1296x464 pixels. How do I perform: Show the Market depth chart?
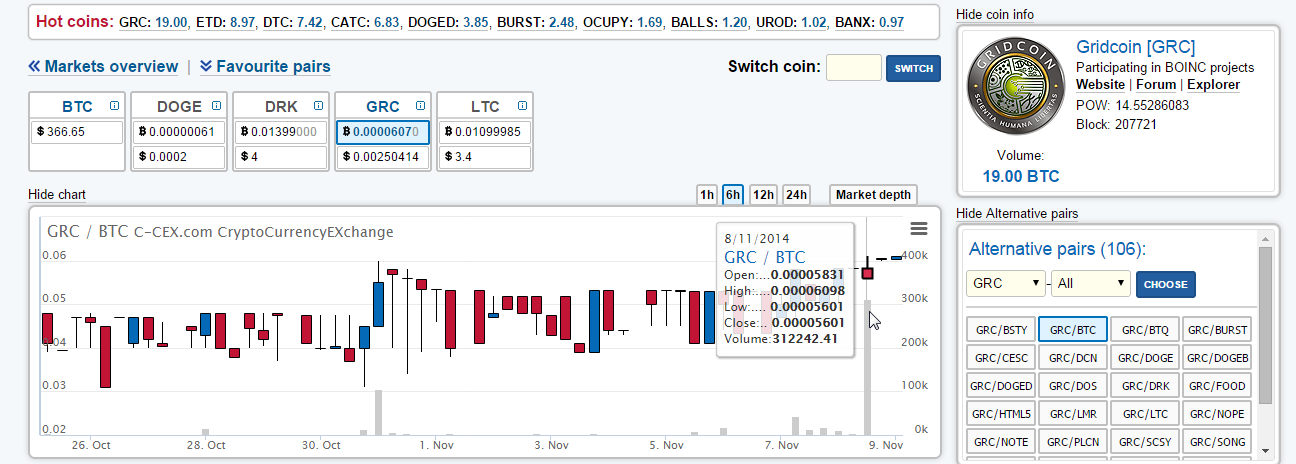[x=873, y=195]
